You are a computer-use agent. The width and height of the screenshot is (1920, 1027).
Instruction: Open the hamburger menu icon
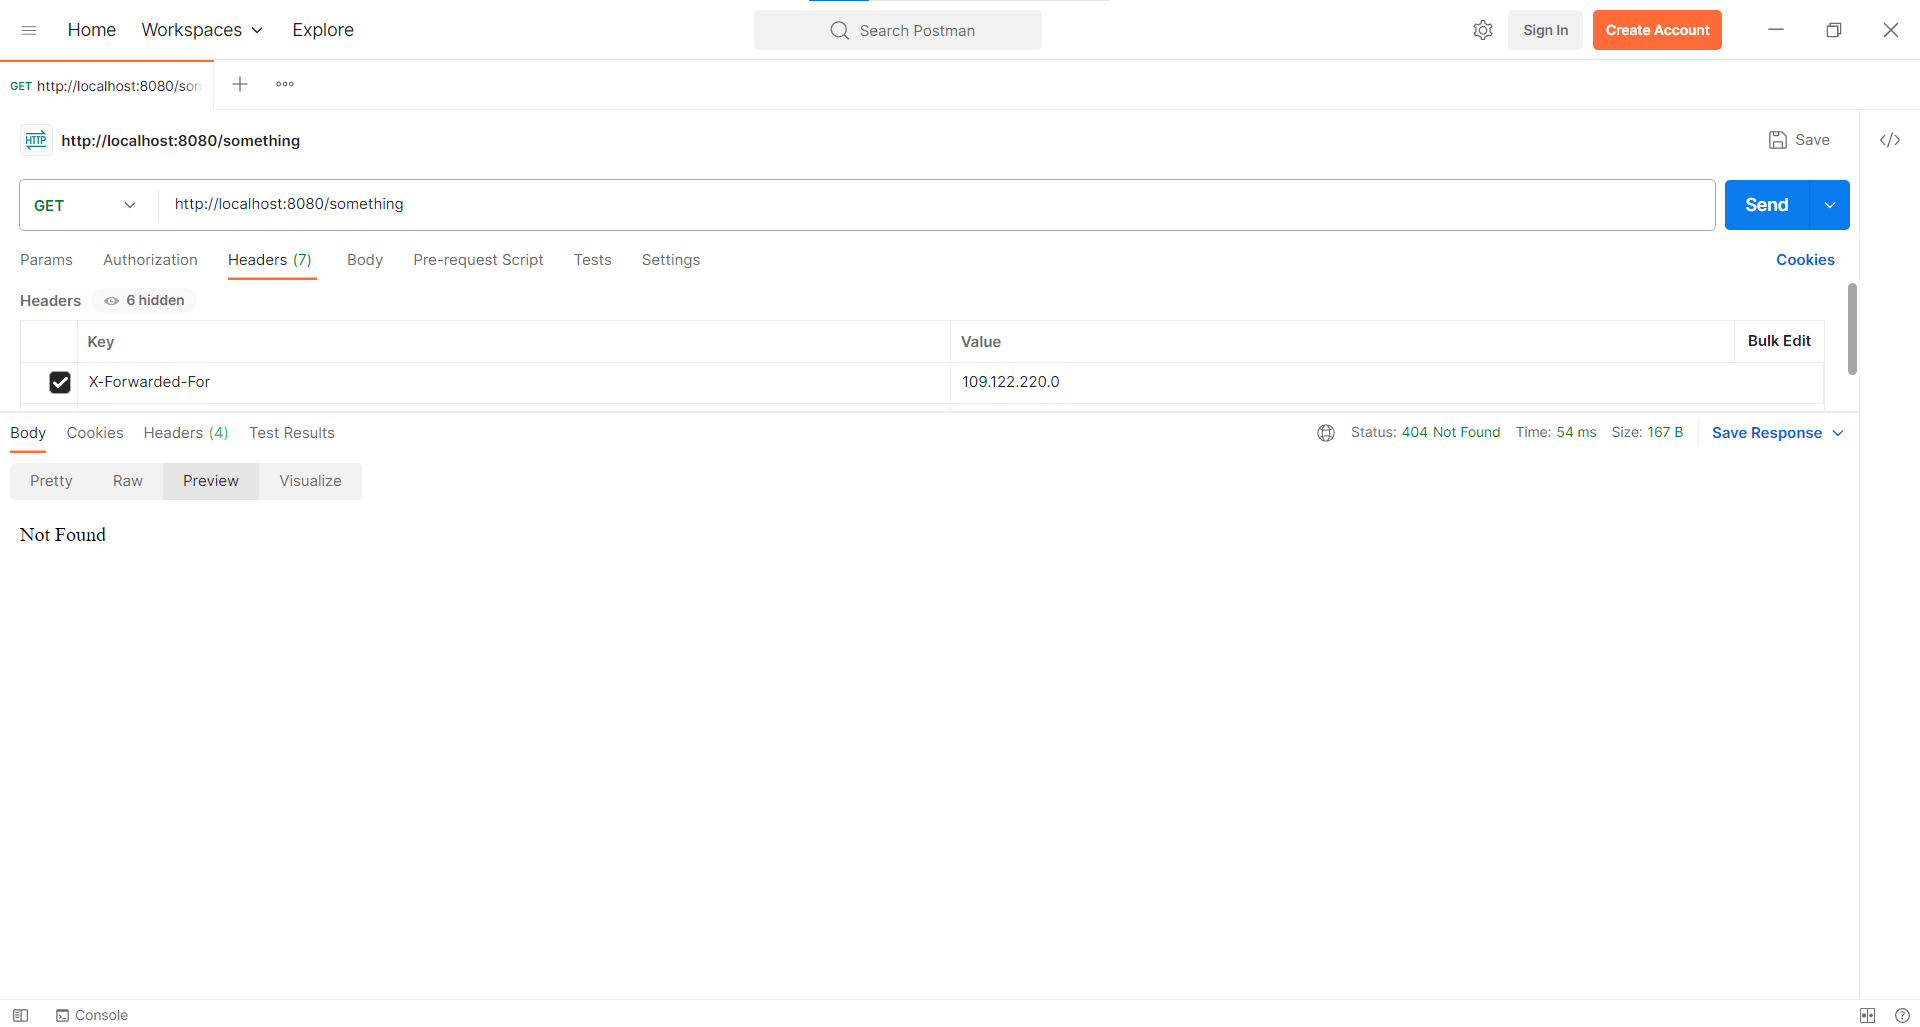coord(29,30)
